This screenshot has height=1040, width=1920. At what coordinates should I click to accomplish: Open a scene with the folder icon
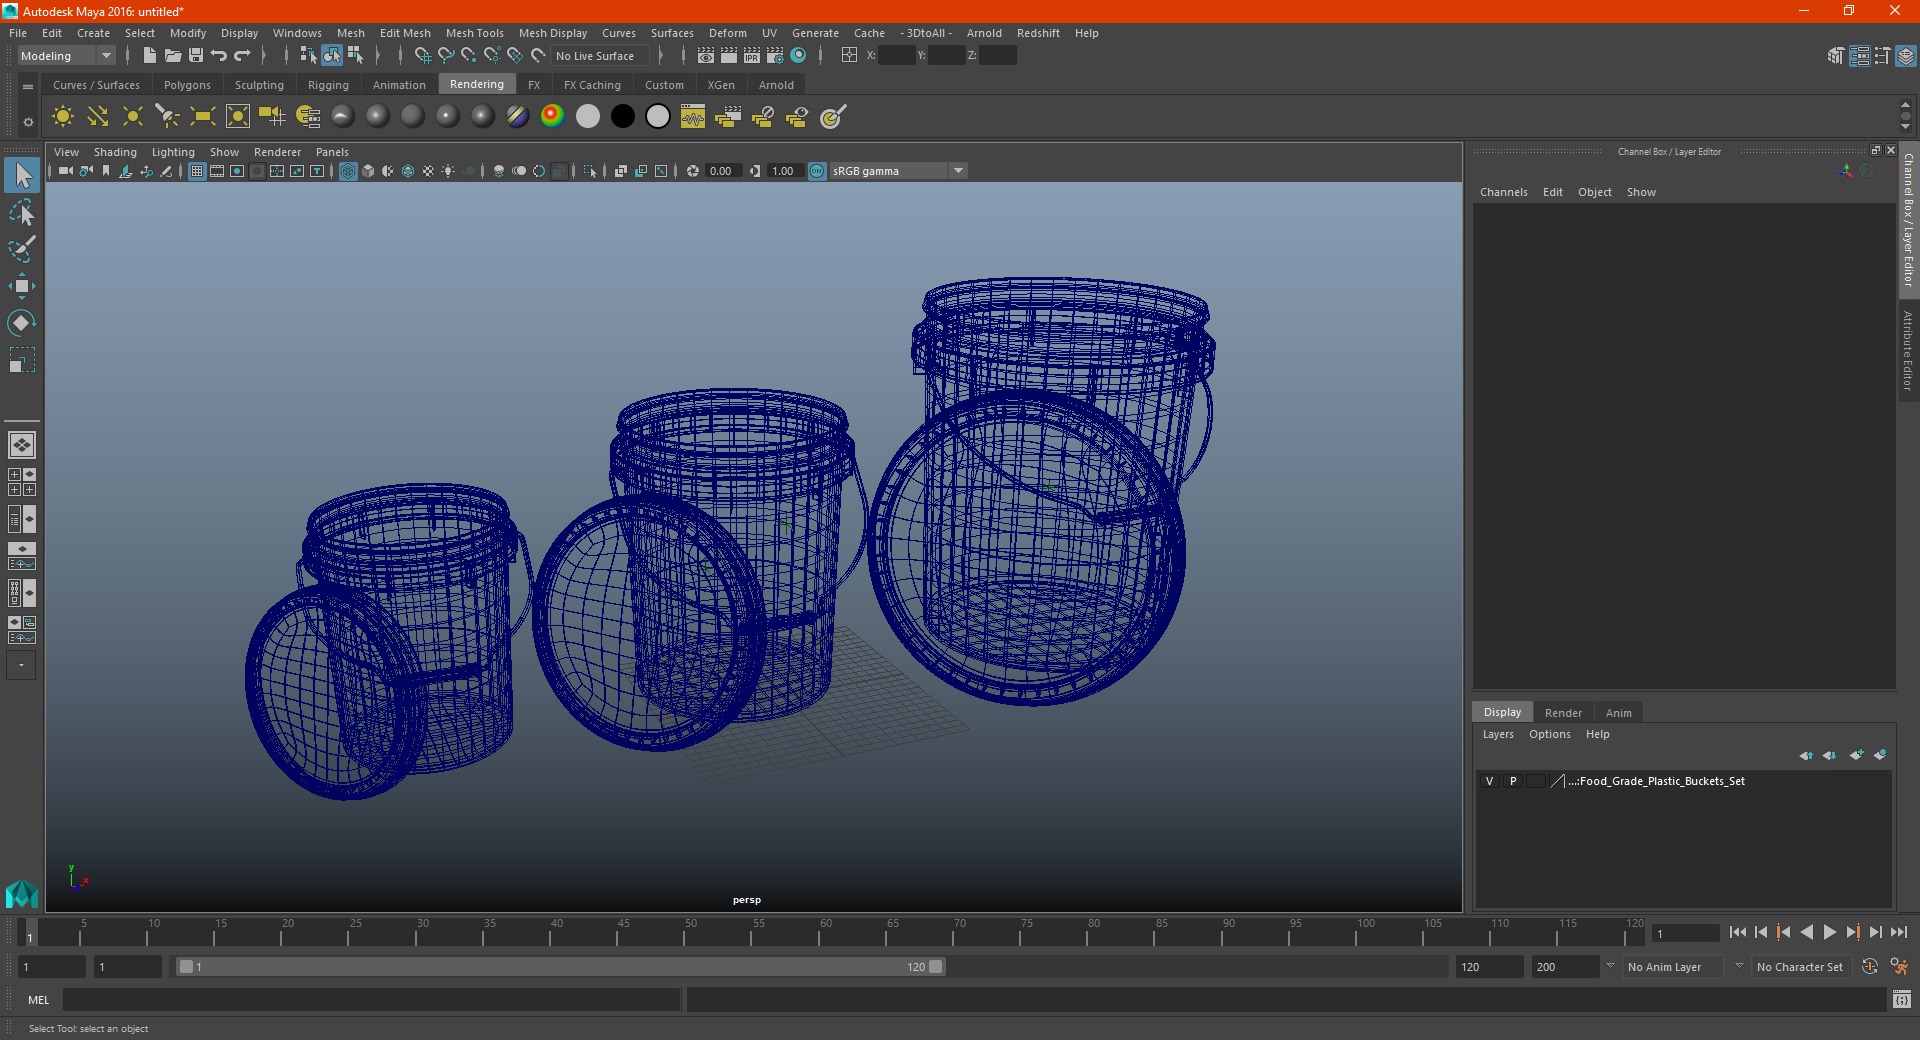coord(173,56)
